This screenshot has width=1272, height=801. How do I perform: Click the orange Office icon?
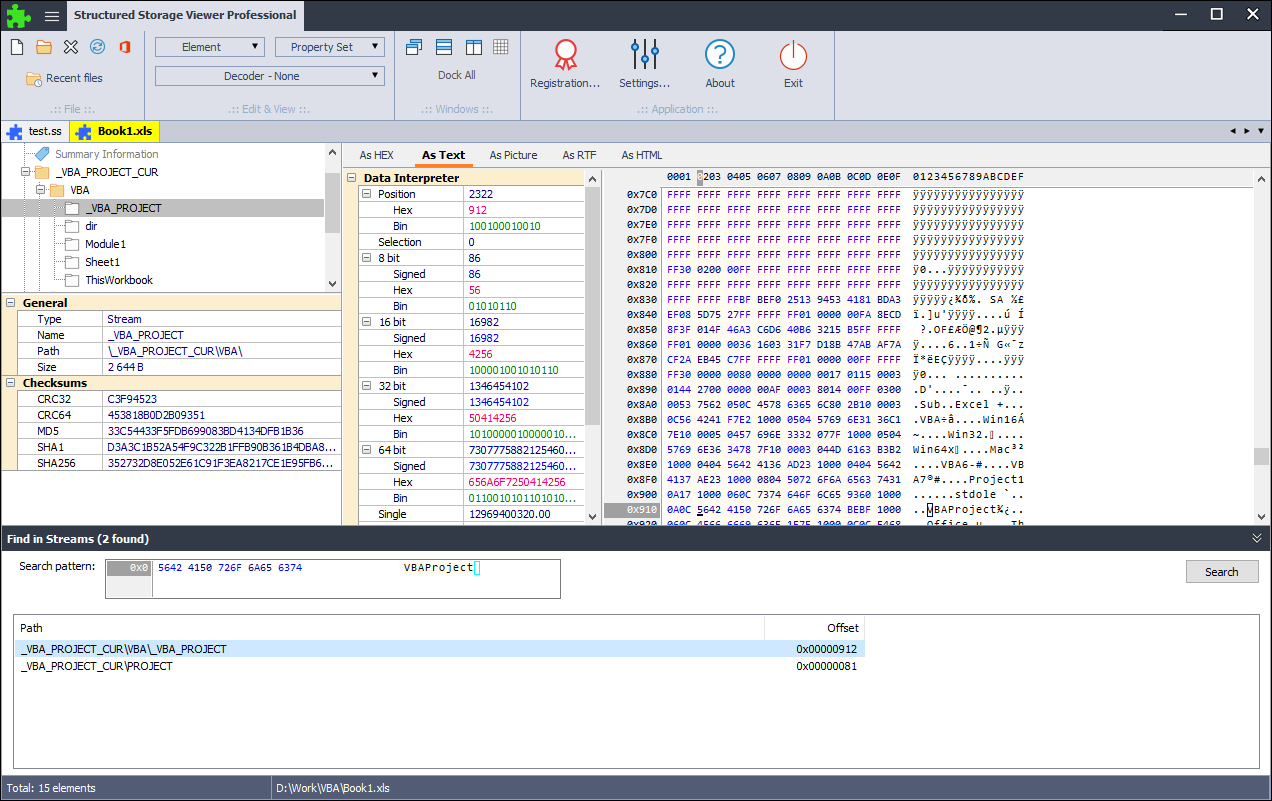[125, 47]
